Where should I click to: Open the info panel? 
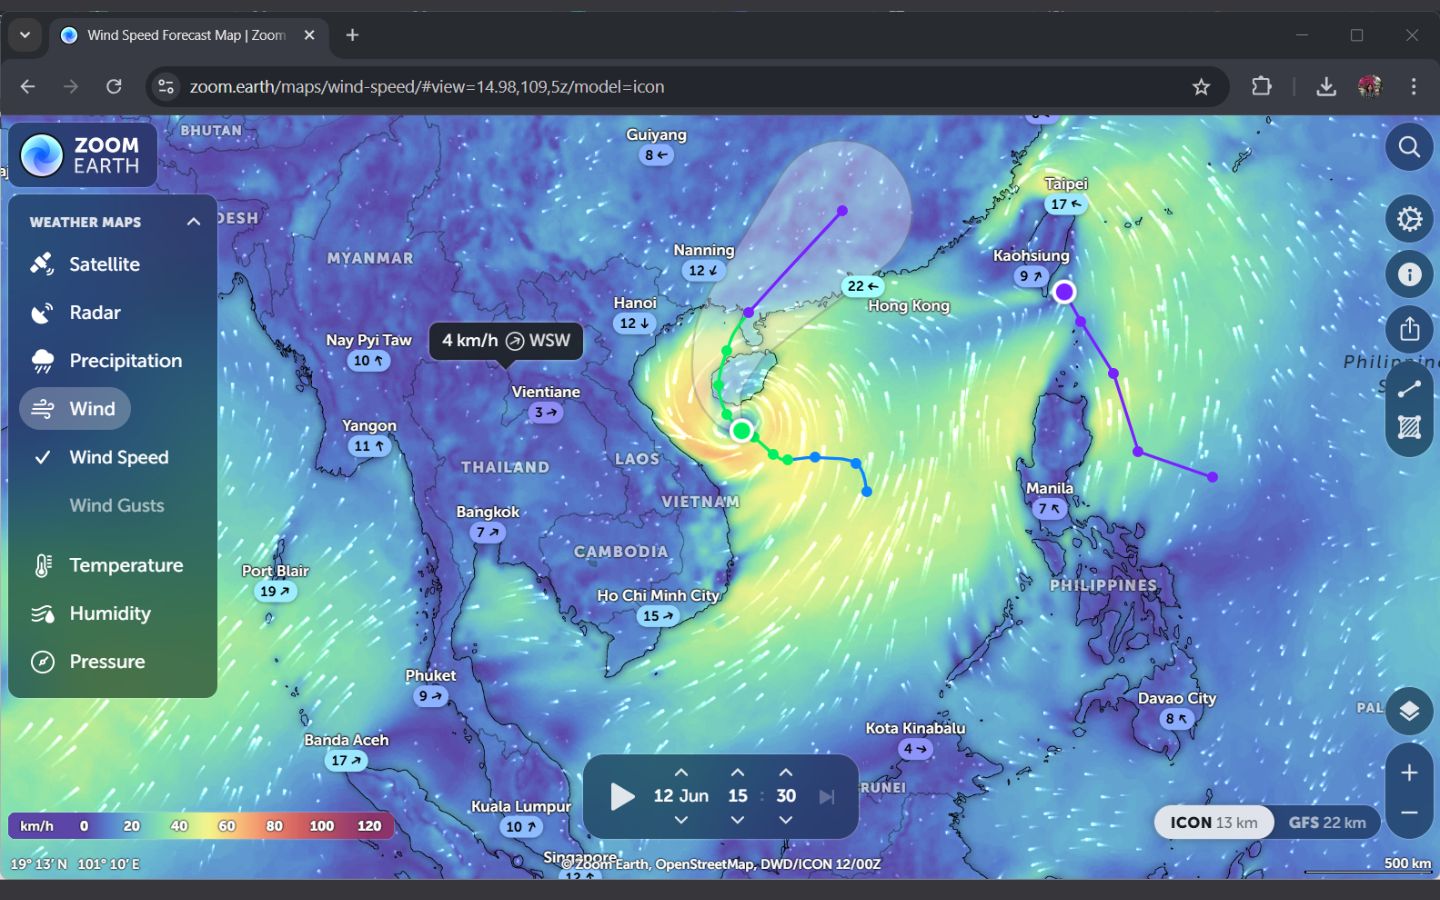pyautogui.click(x=1409, y=274)
